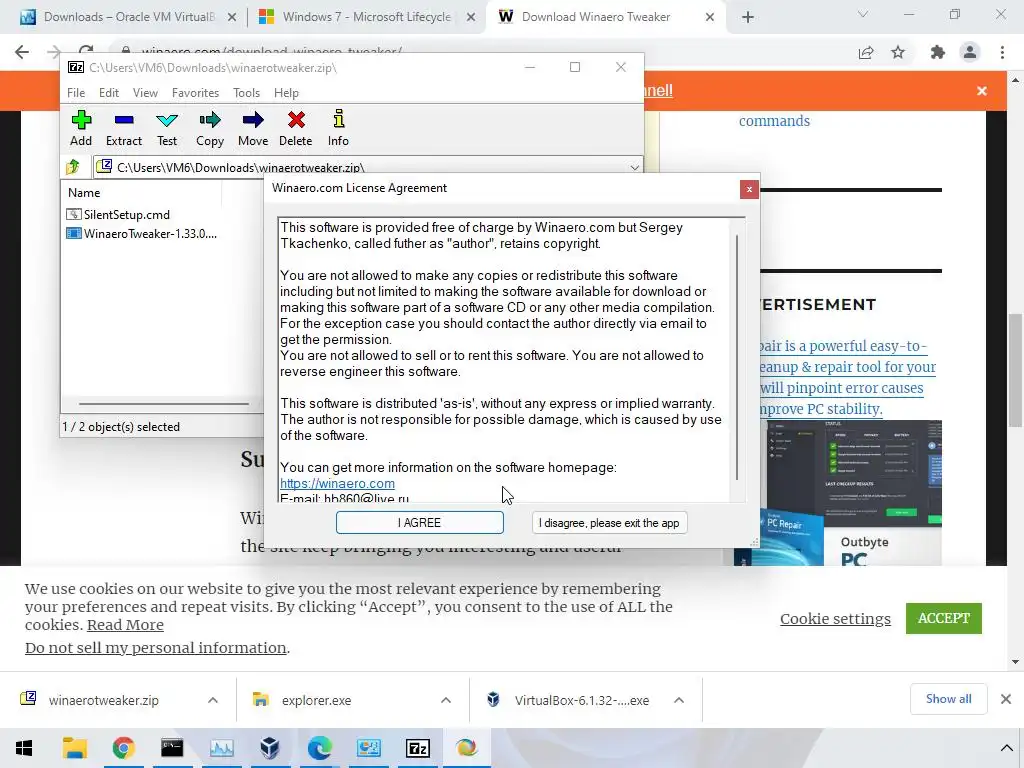Viewport: 1024px width, 768px height.
Task: Click the license text vertical scrollbar
Action: point(737,357)
